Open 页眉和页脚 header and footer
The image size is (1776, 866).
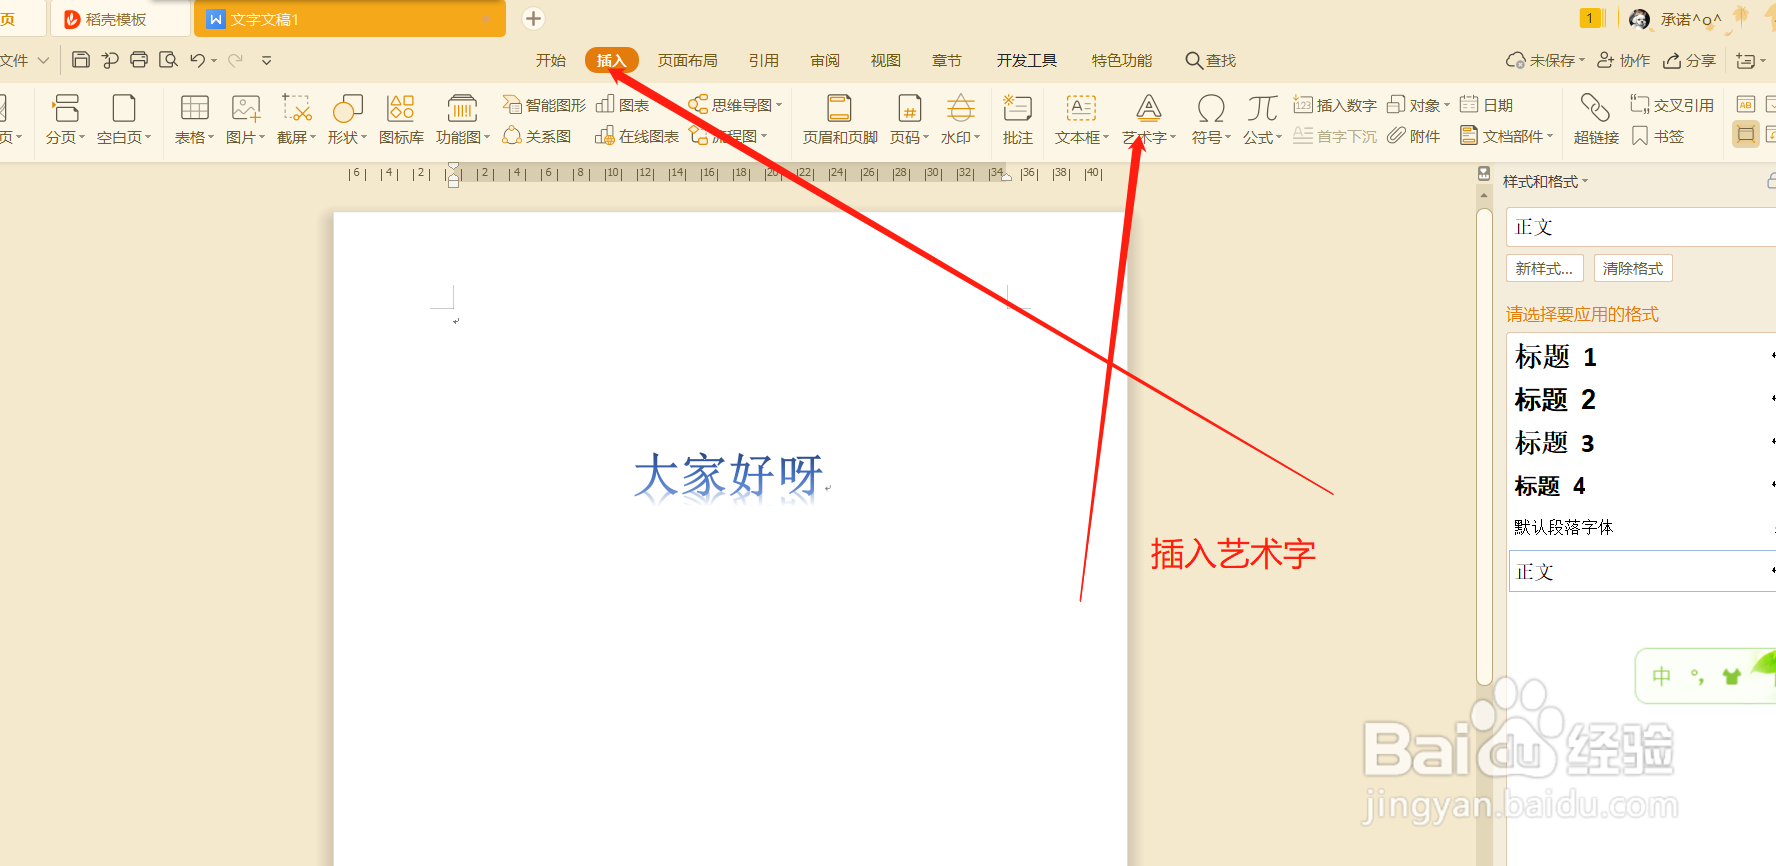[x=840, y=119]
